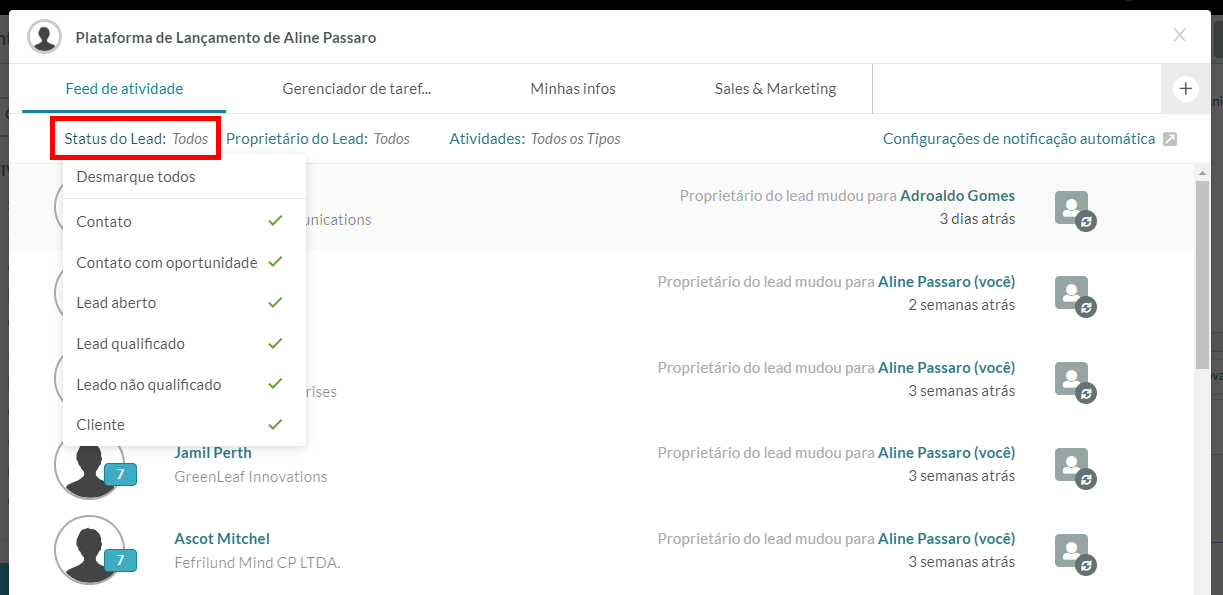Open Configurações de notificação automática link
The image size is (1223, 595).
(1019, 139)
